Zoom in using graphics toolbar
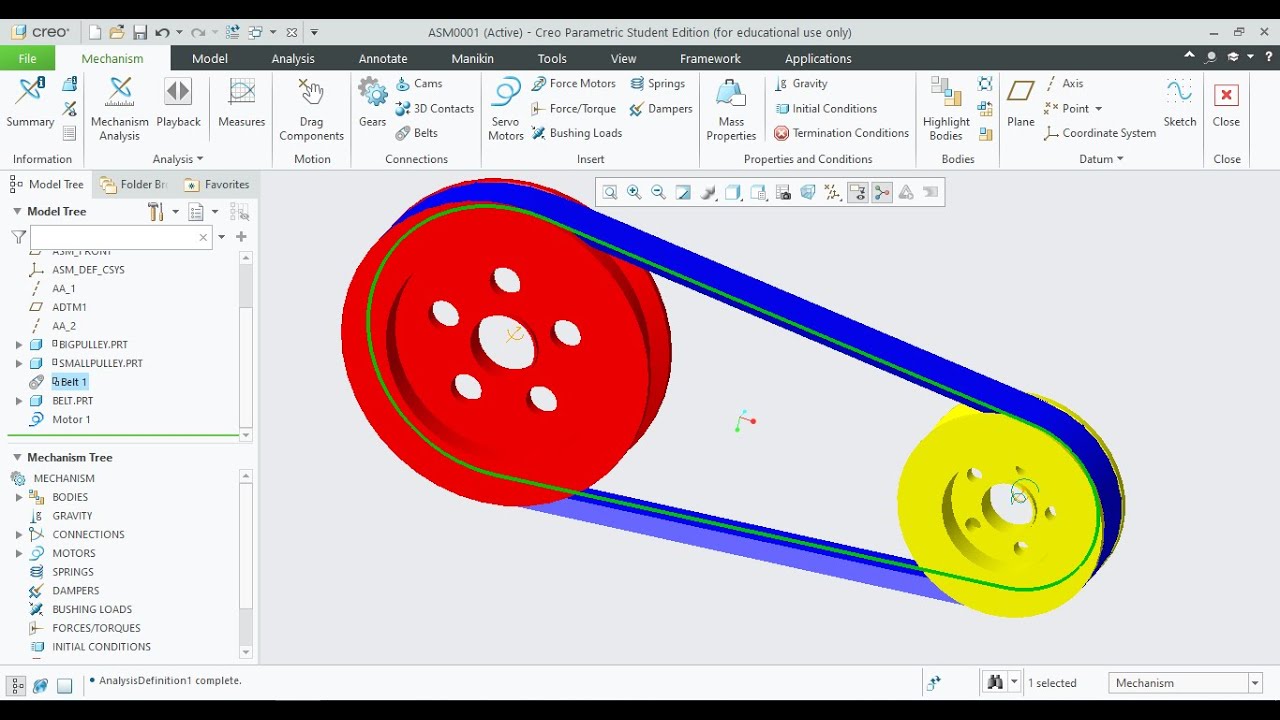Viewport: 1280px width, 720px height. pyautogui.click(x=634, y=193)
